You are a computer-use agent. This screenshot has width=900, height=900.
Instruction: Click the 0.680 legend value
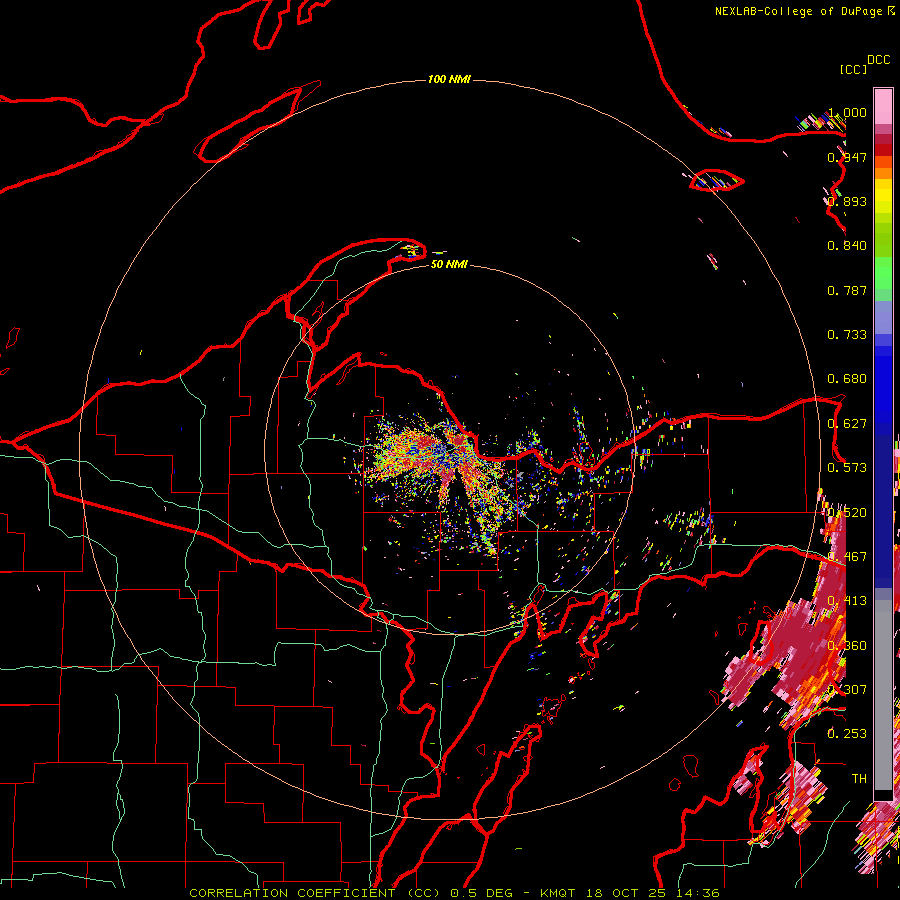(x=847, y=379)
